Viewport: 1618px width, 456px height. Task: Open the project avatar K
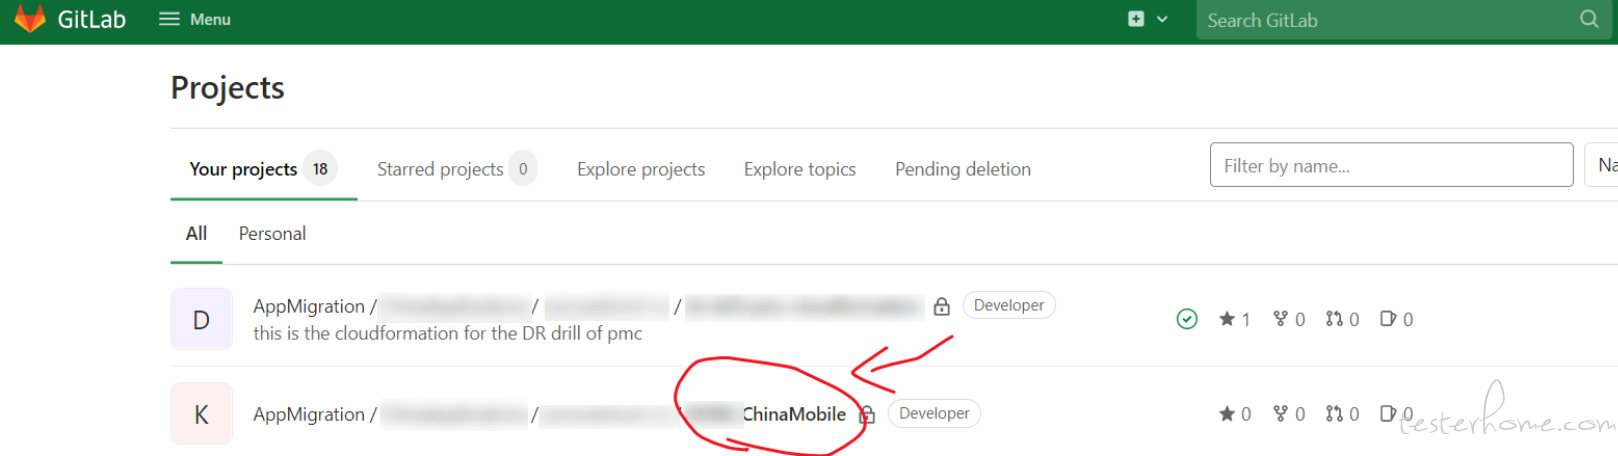(201, 414)
